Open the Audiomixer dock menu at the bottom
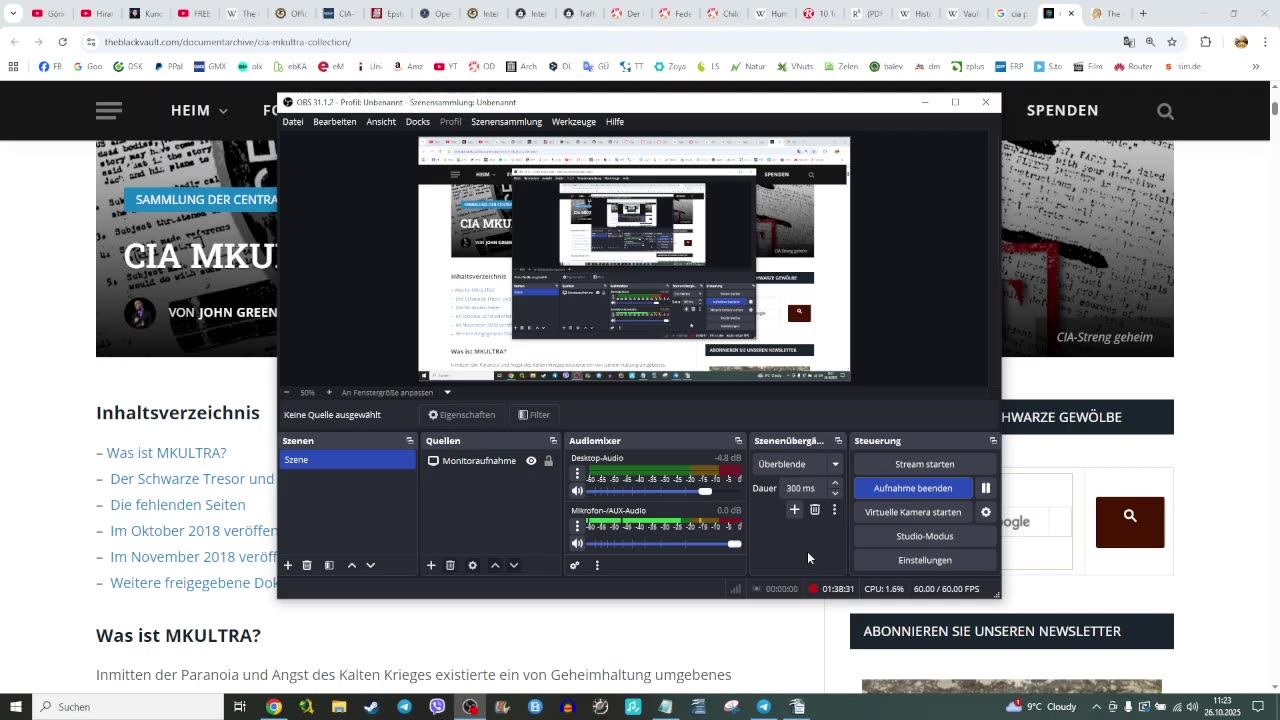The width and height of the screenshot is (1280, 720). tap(597, 565)
